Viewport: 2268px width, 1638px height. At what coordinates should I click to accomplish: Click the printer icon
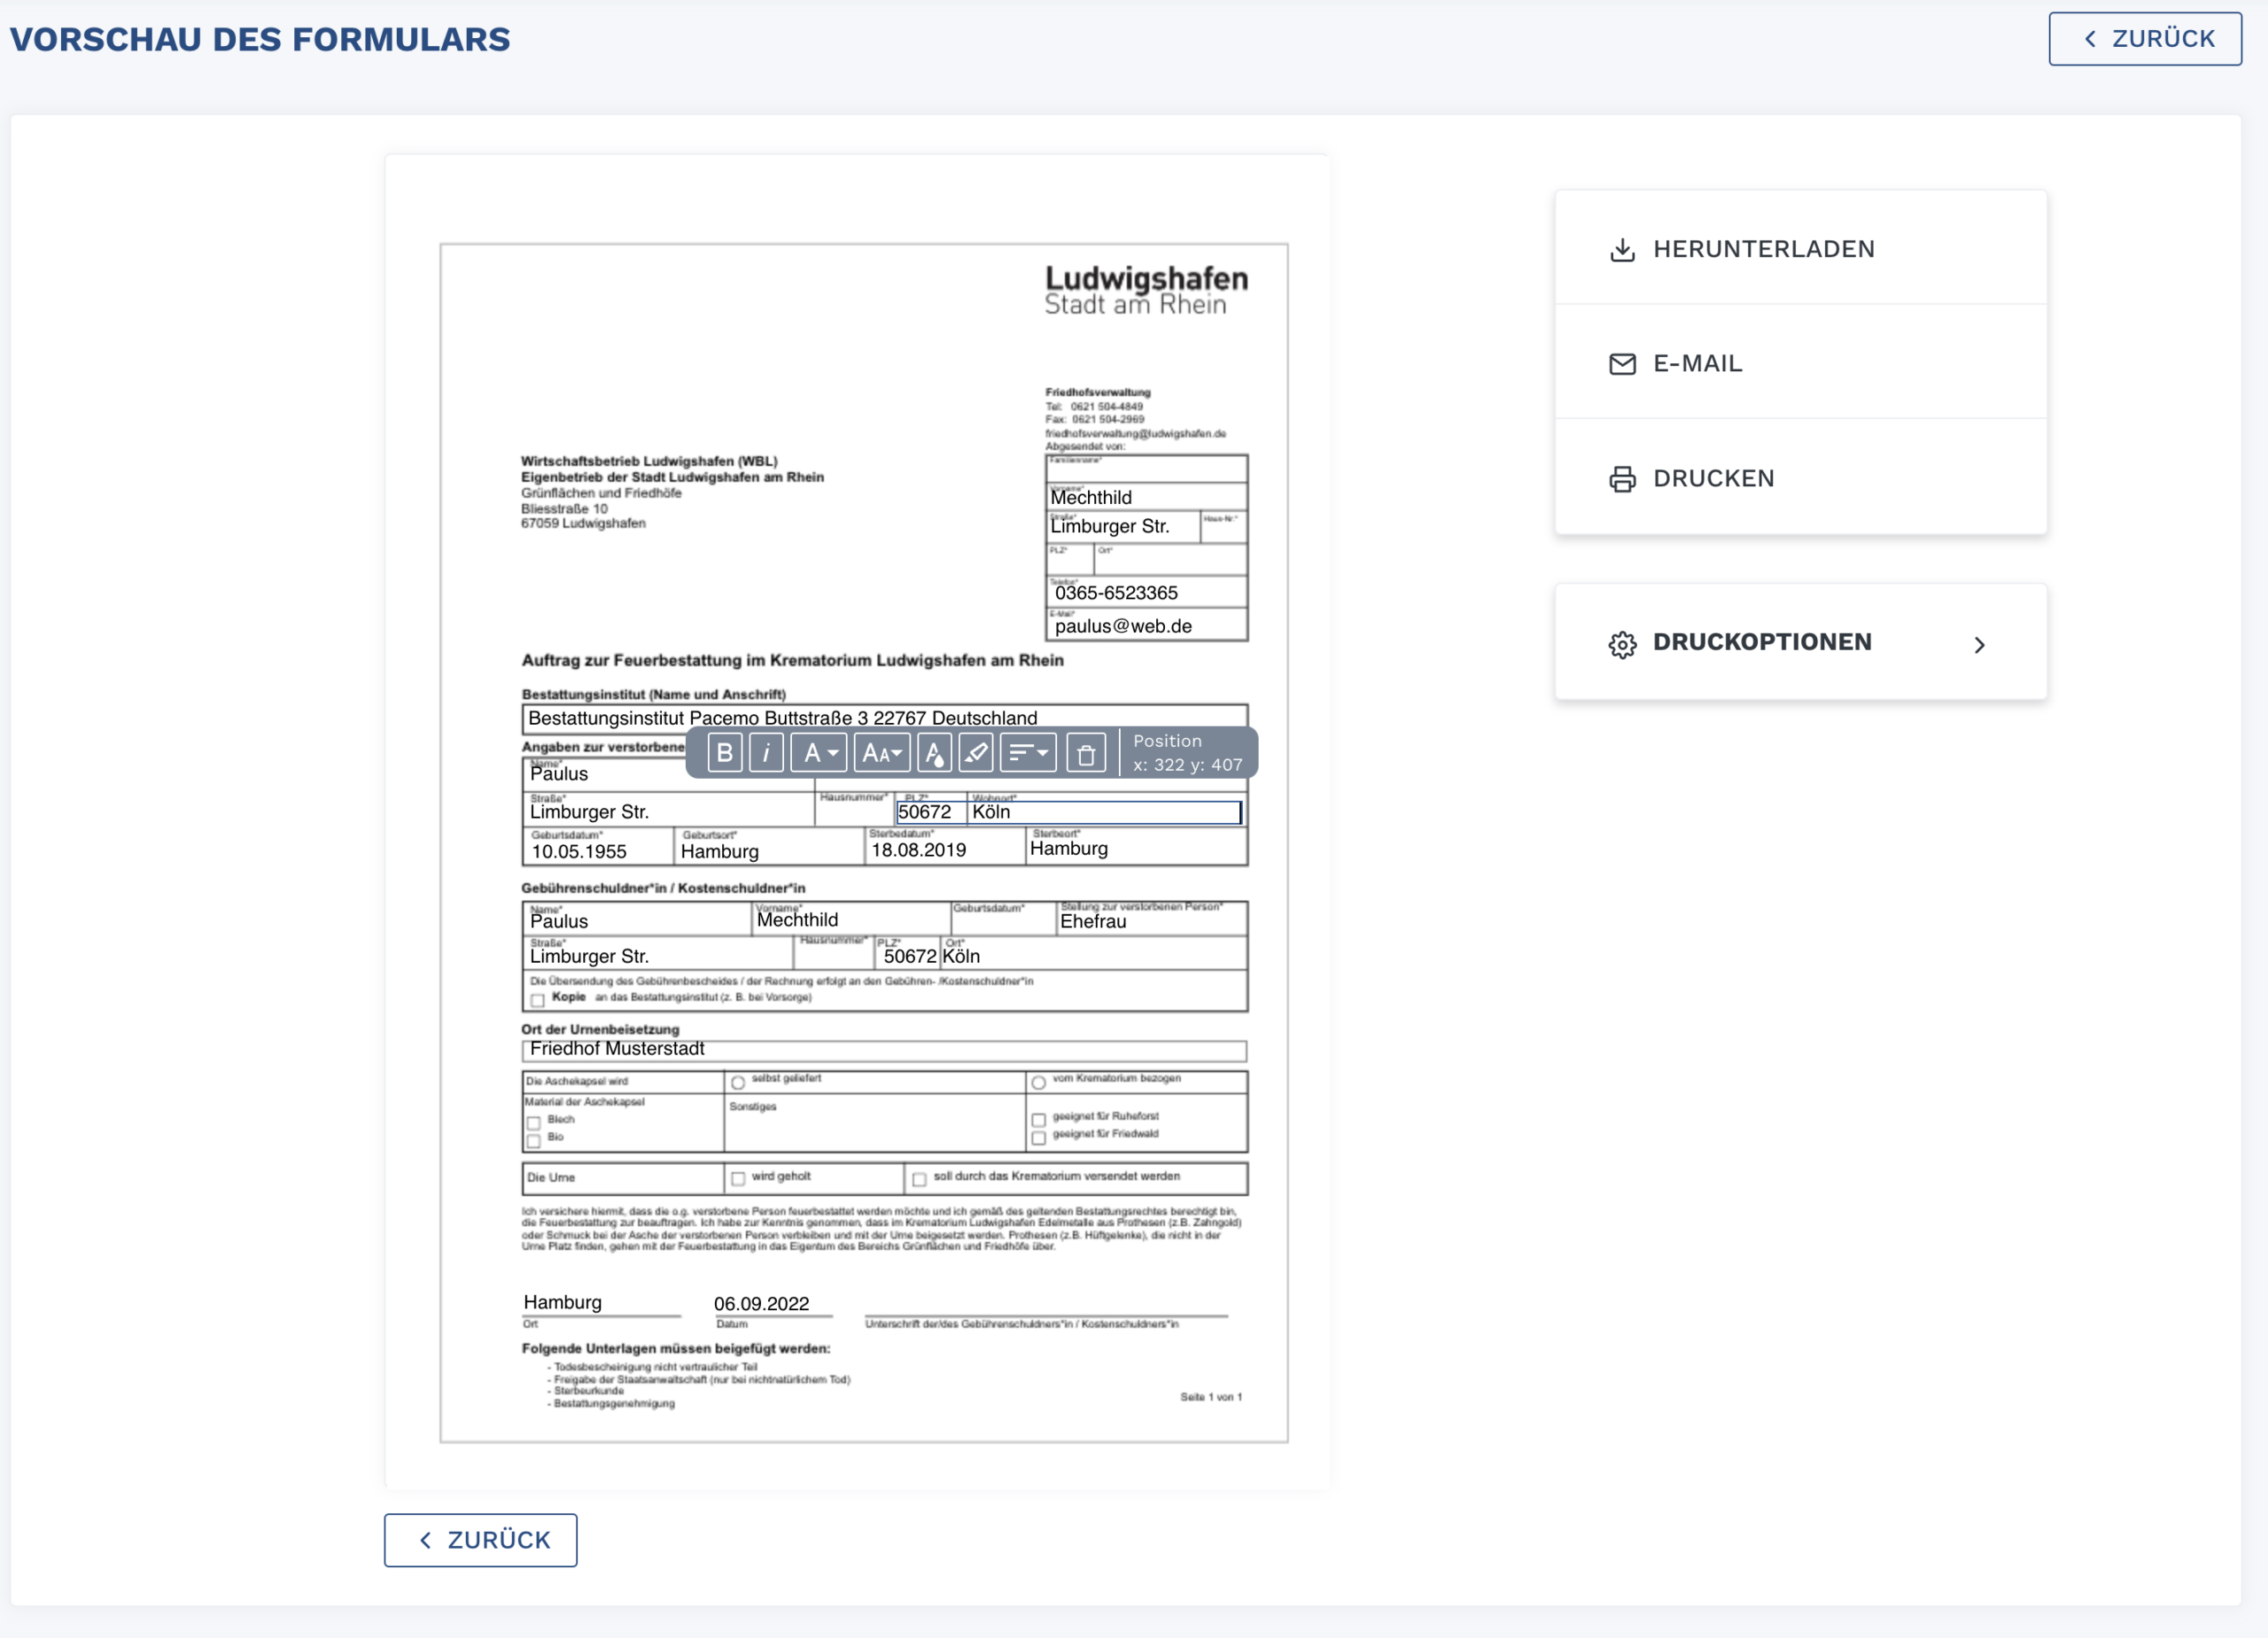click(1622, 479)
